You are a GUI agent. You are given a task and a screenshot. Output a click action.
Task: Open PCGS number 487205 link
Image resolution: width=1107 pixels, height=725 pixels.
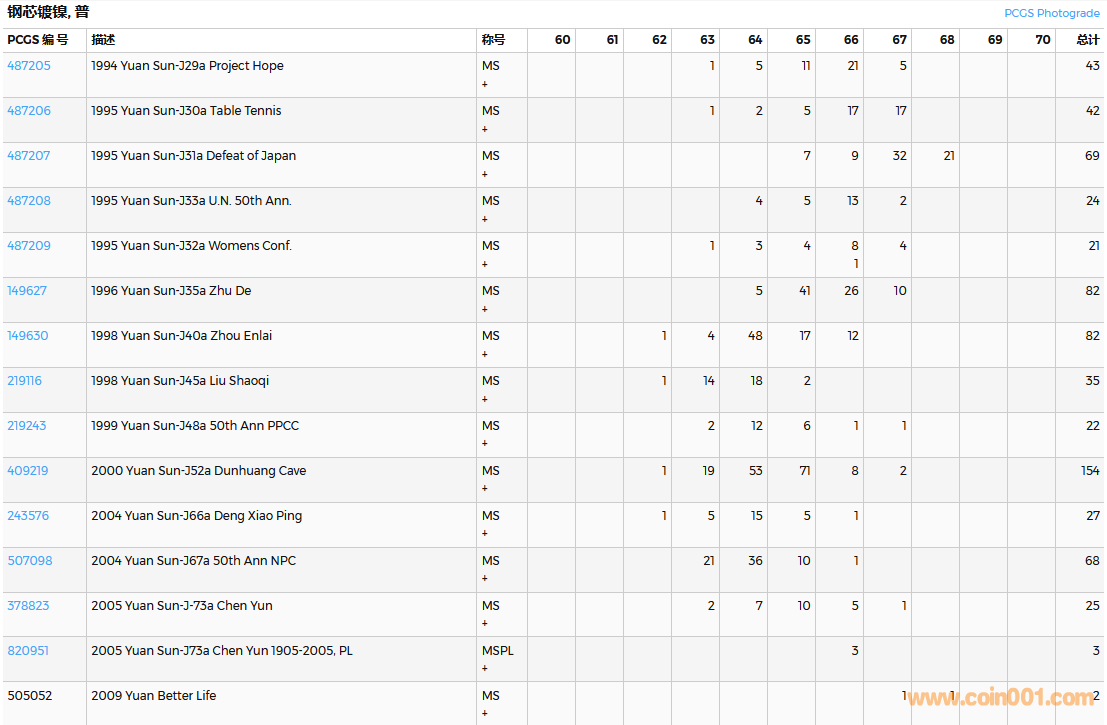tap(29, 66)
